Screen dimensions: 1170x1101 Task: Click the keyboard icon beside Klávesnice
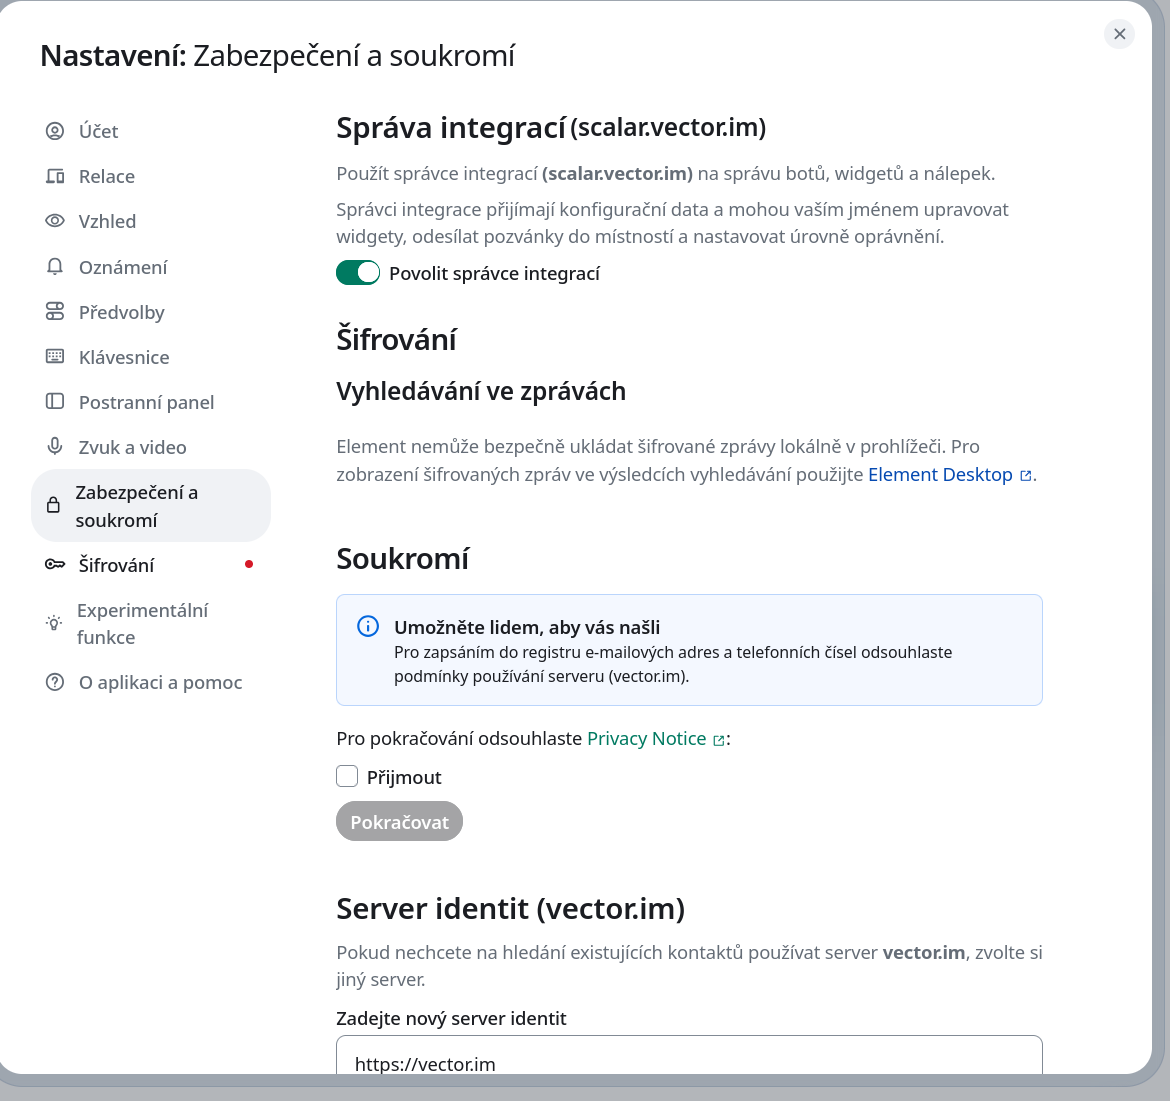click(54, 356)
